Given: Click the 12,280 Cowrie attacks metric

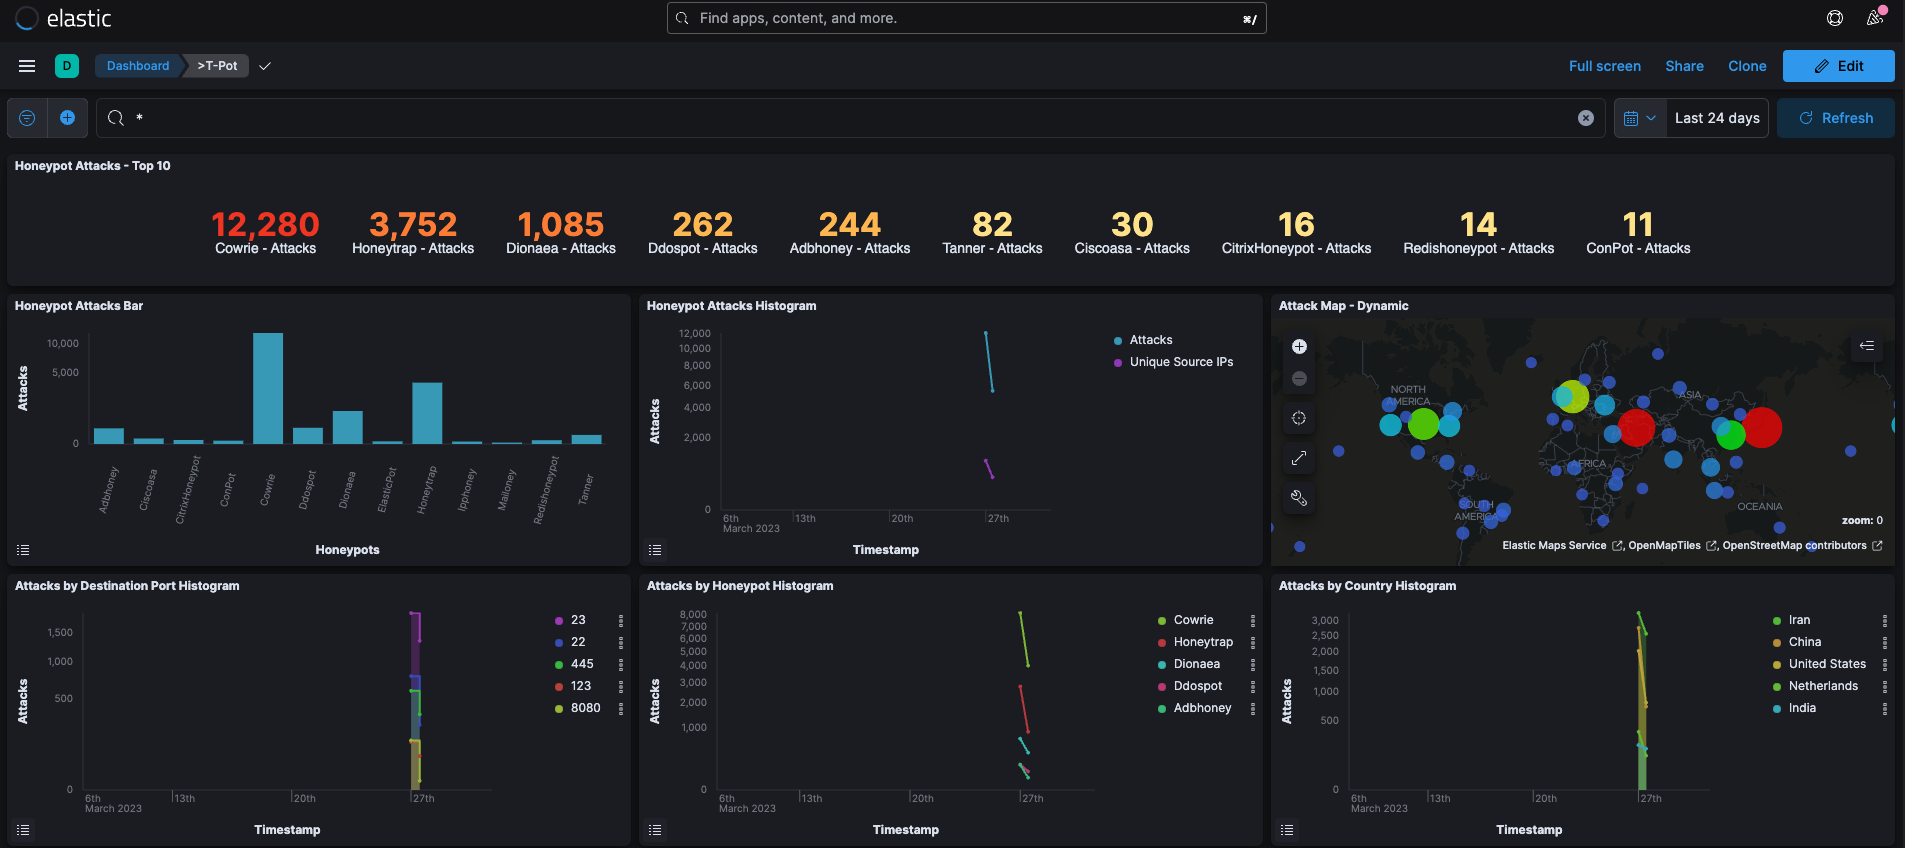Looking at the screenshot, I should coord(265,232).
